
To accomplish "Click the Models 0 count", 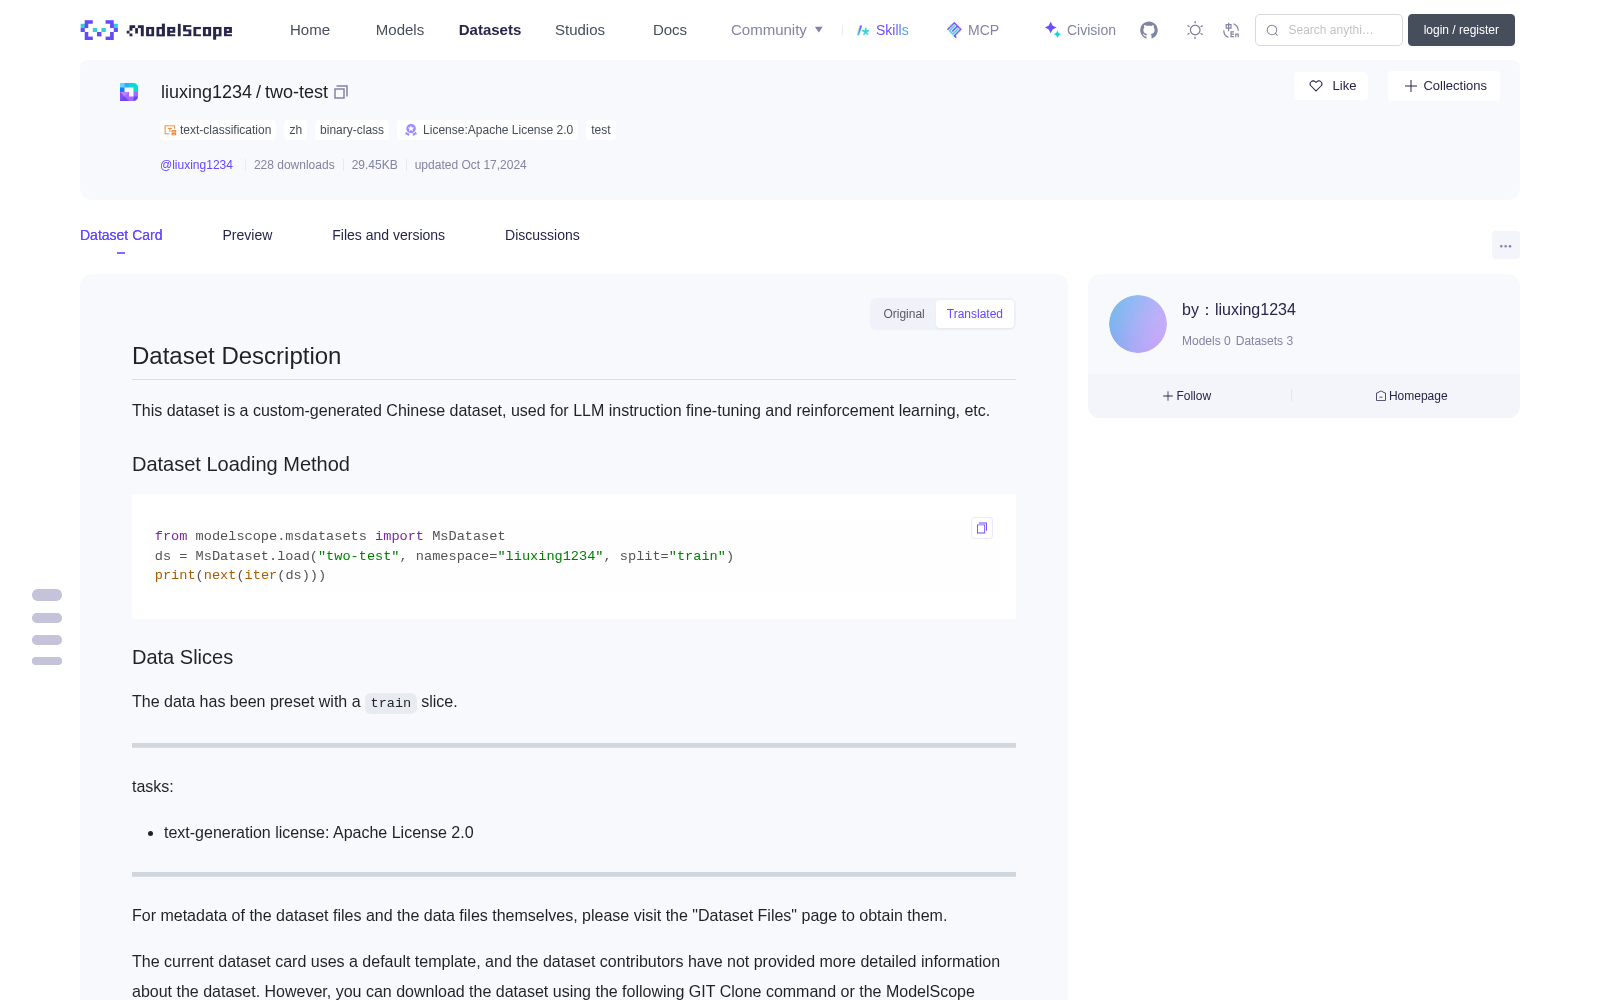I will pos(1206,341).
